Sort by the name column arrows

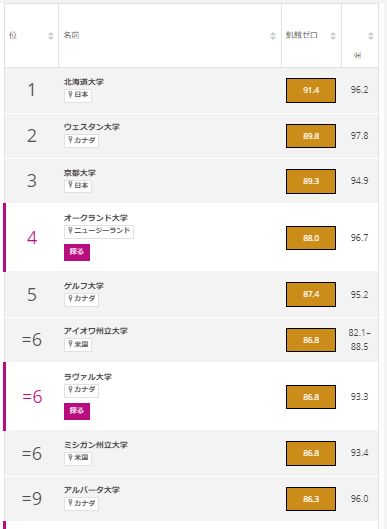click(x=273, y=36)
